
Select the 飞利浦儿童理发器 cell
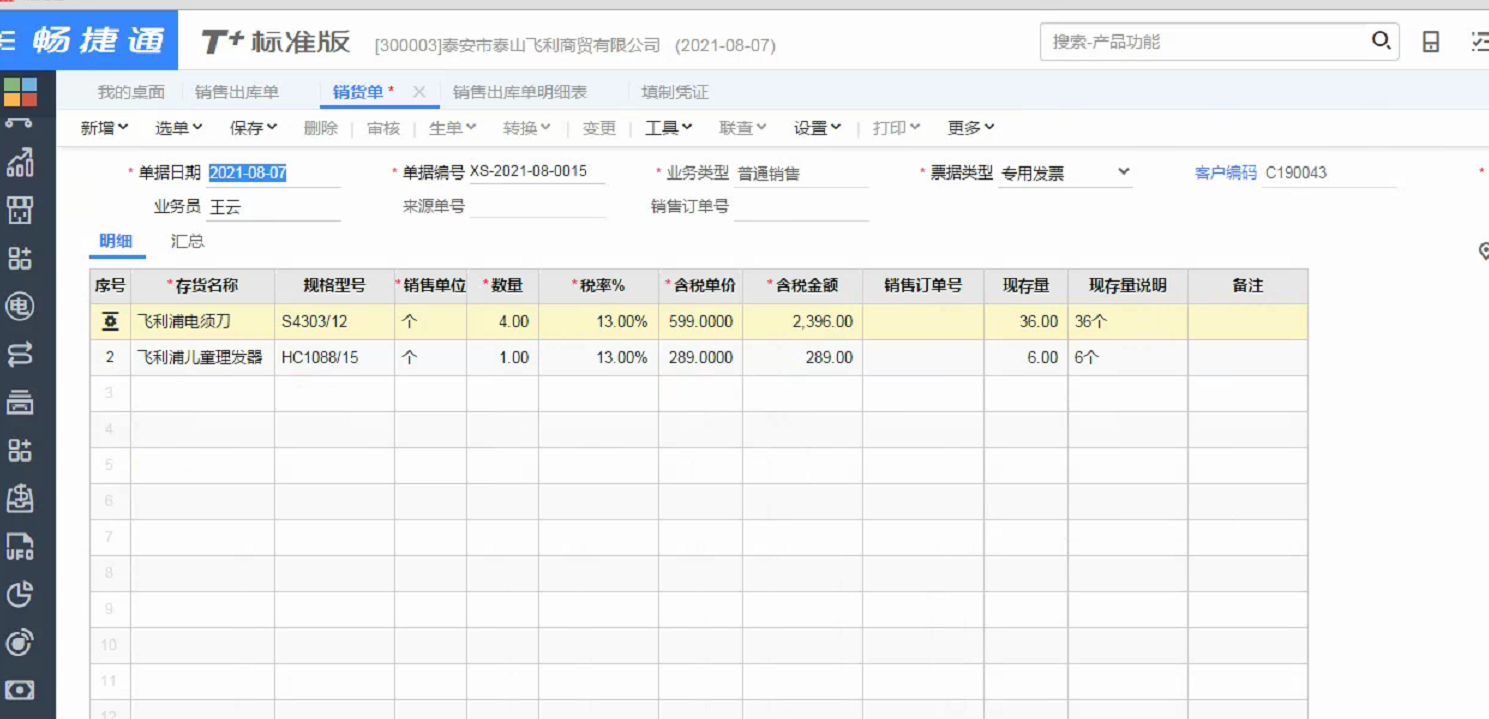click(203, 358)
